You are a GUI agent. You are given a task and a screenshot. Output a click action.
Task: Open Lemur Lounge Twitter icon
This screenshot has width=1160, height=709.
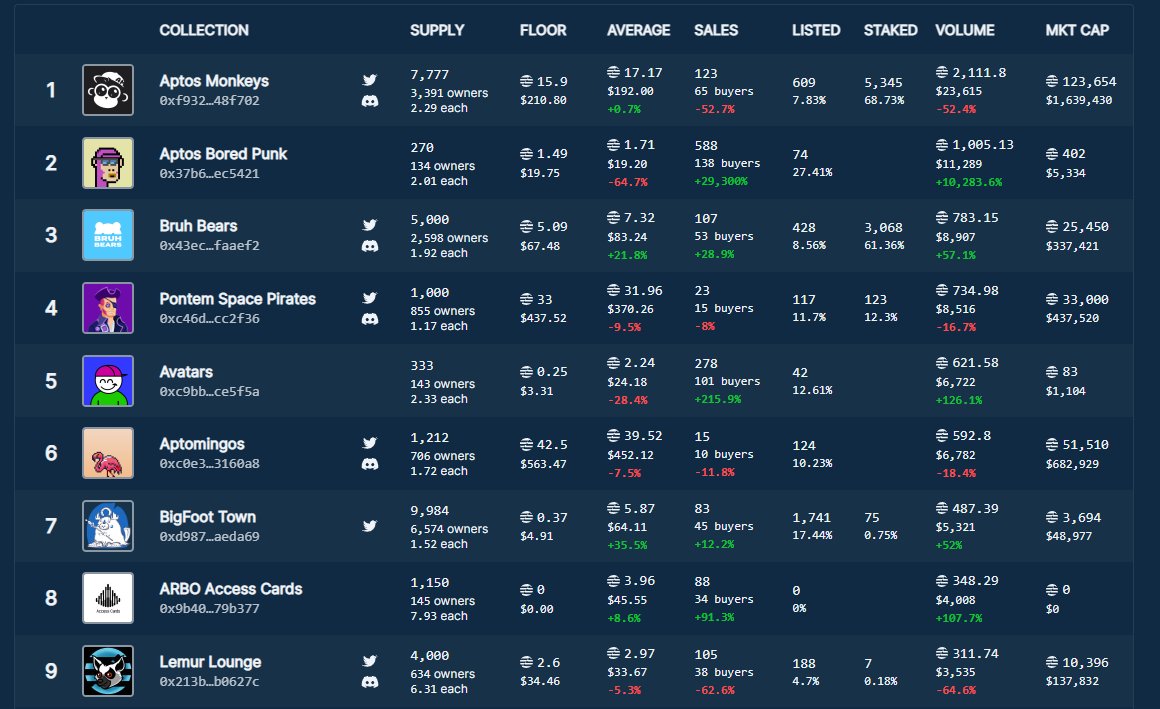370,661
